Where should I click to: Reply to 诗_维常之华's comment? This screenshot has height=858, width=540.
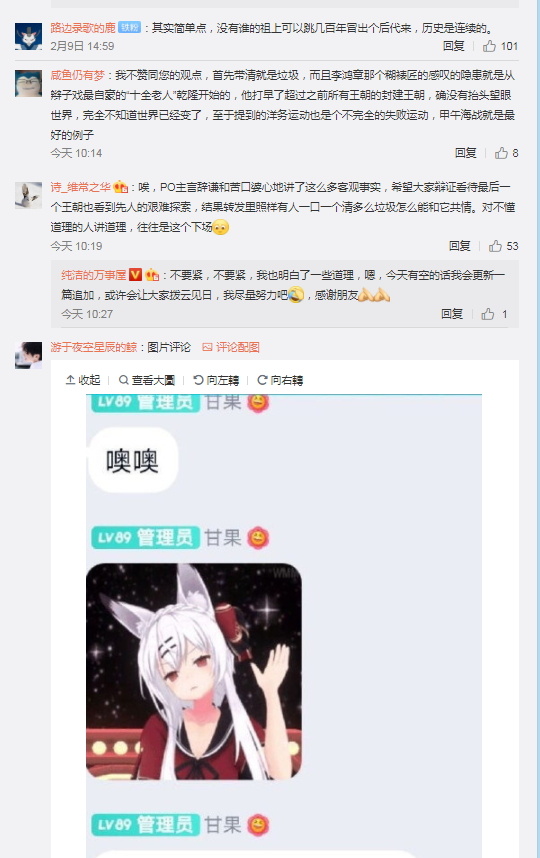(x=460, y=246)
